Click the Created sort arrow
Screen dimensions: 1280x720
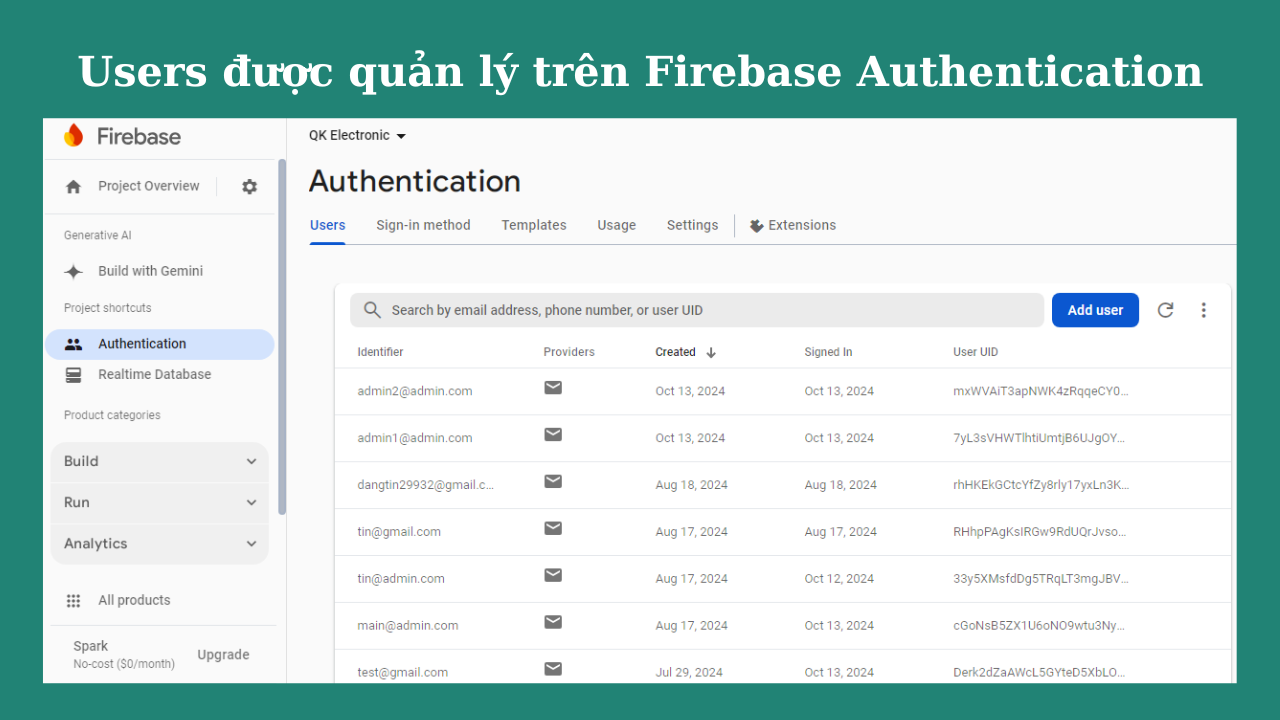point(711,352)
